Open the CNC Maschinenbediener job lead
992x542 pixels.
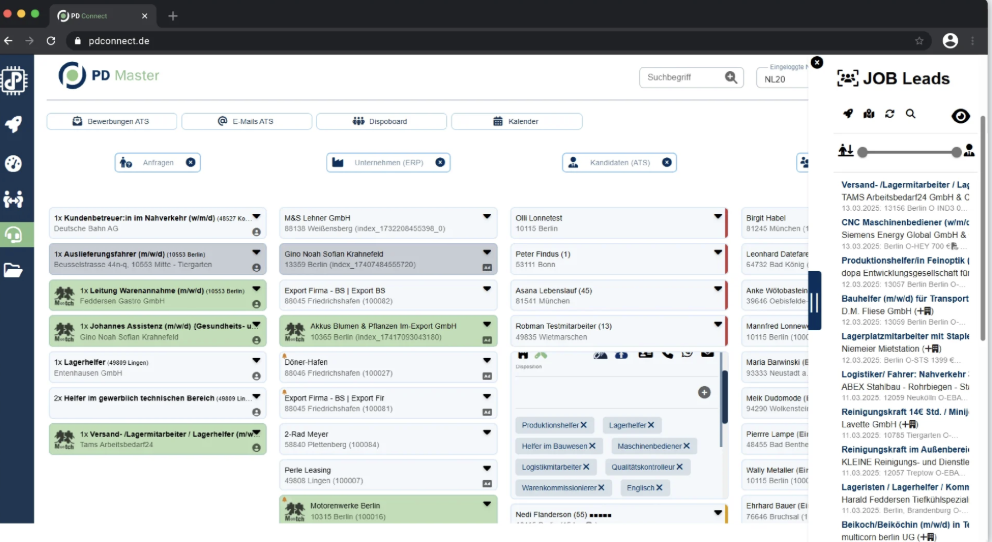tap(905, 222)
